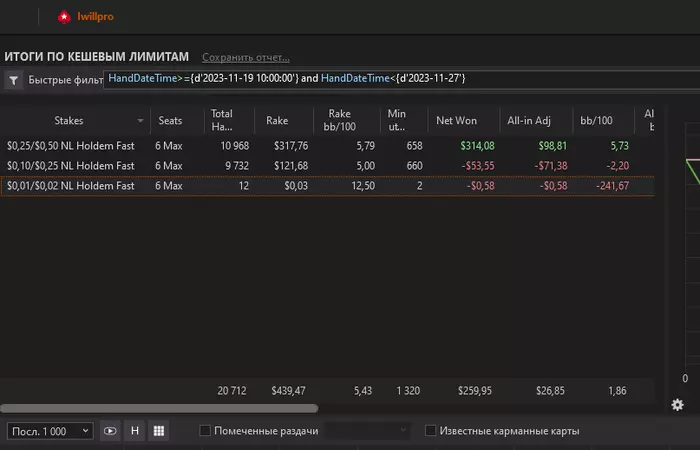Viewport: 700px width, 450px height.
Task: Click the total All-in Adj $26,85
Action: (x=550, y=391)
